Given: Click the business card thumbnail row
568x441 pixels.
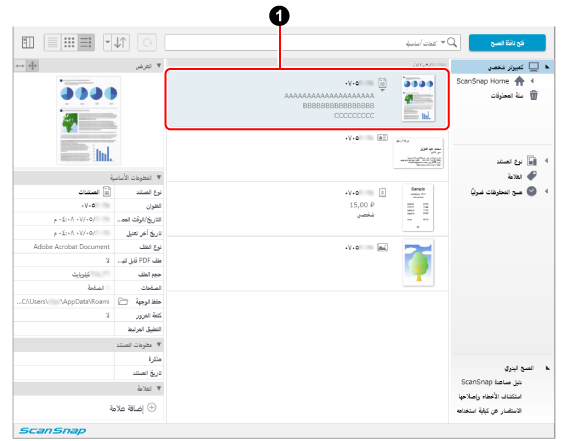Looking at the screenshot, I should 418,153.
